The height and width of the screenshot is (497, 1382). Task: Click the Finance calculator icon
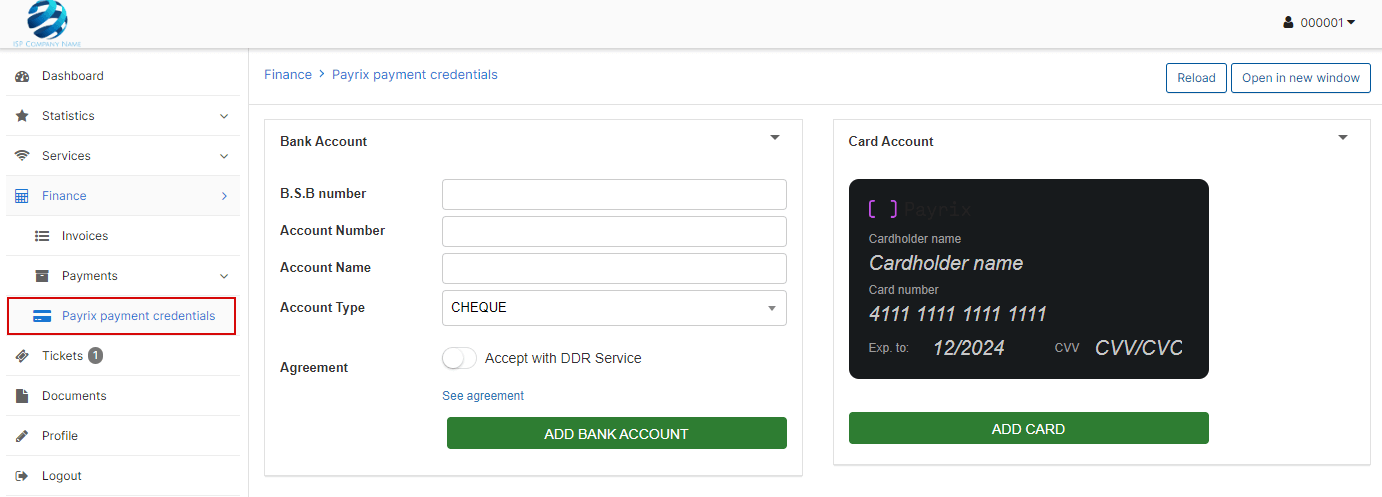(x=22, y=196)
